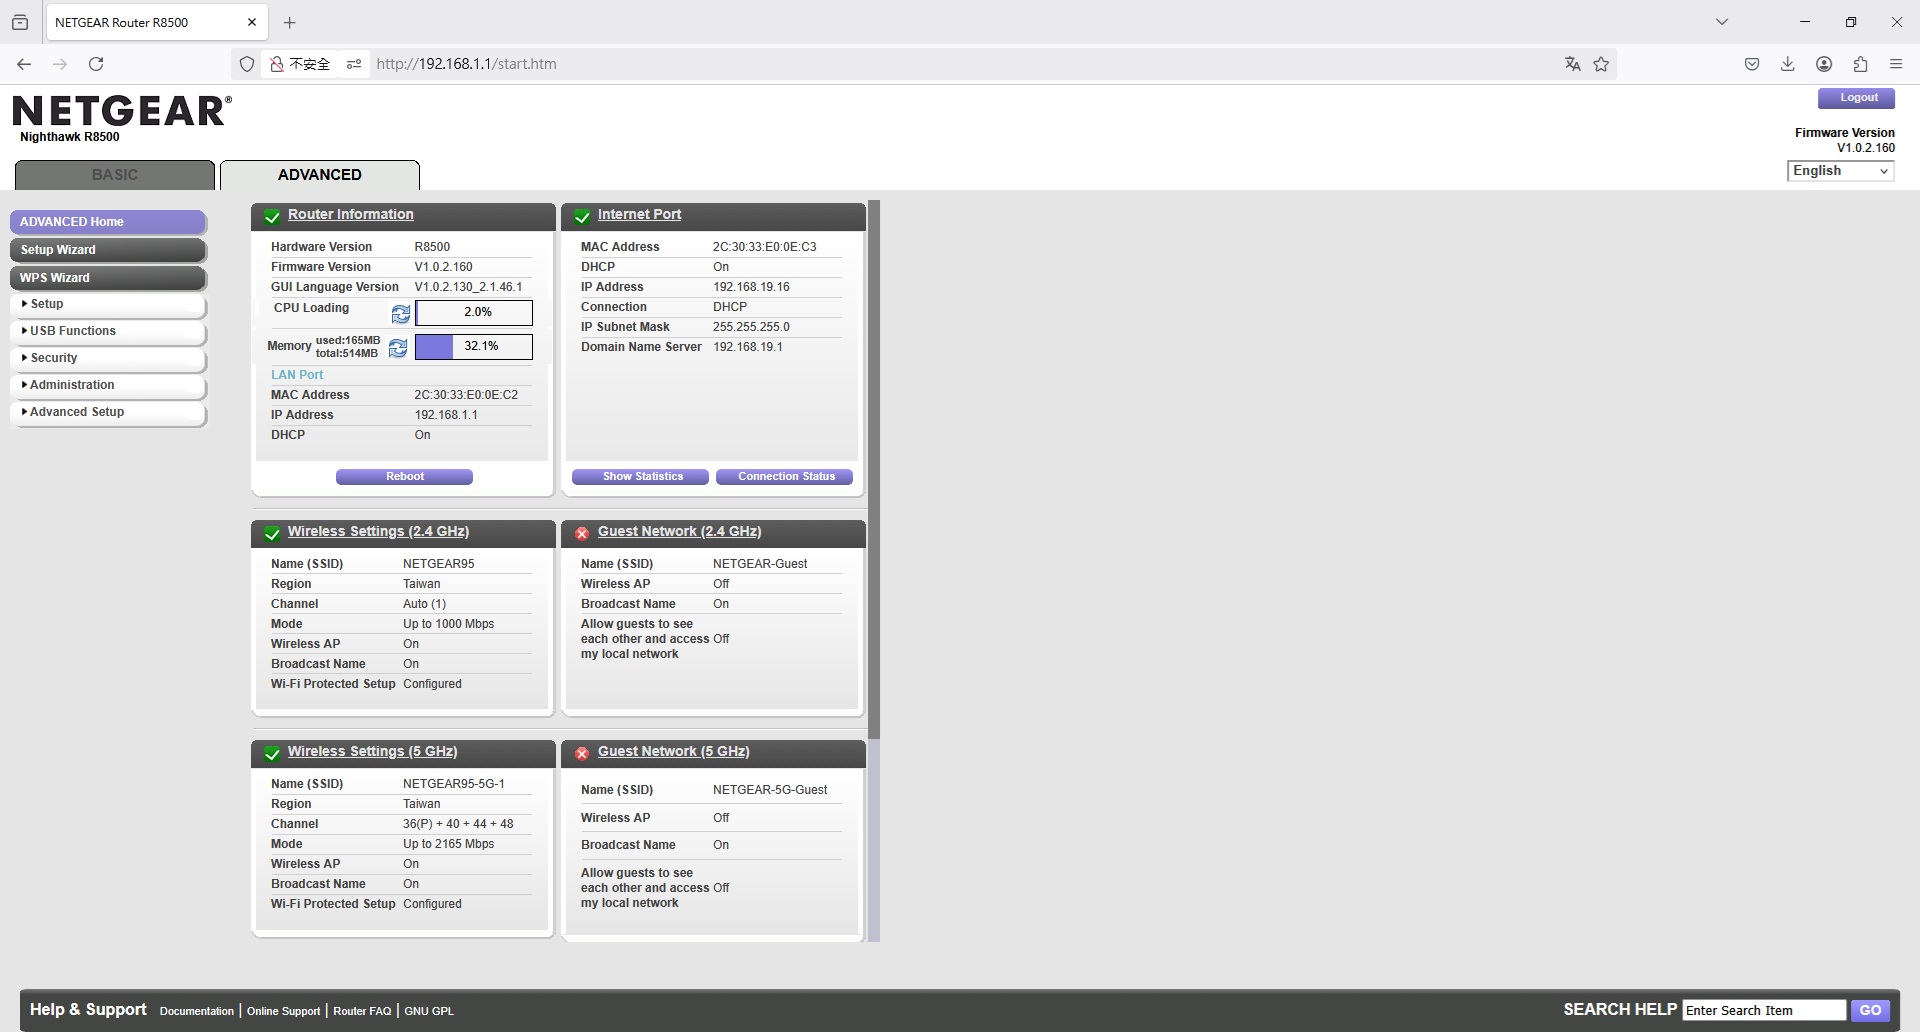The height and width of the screenshot is (1032, 1920).
Task: Click the Enter Search Item field
Action: coord(1764,1011)
